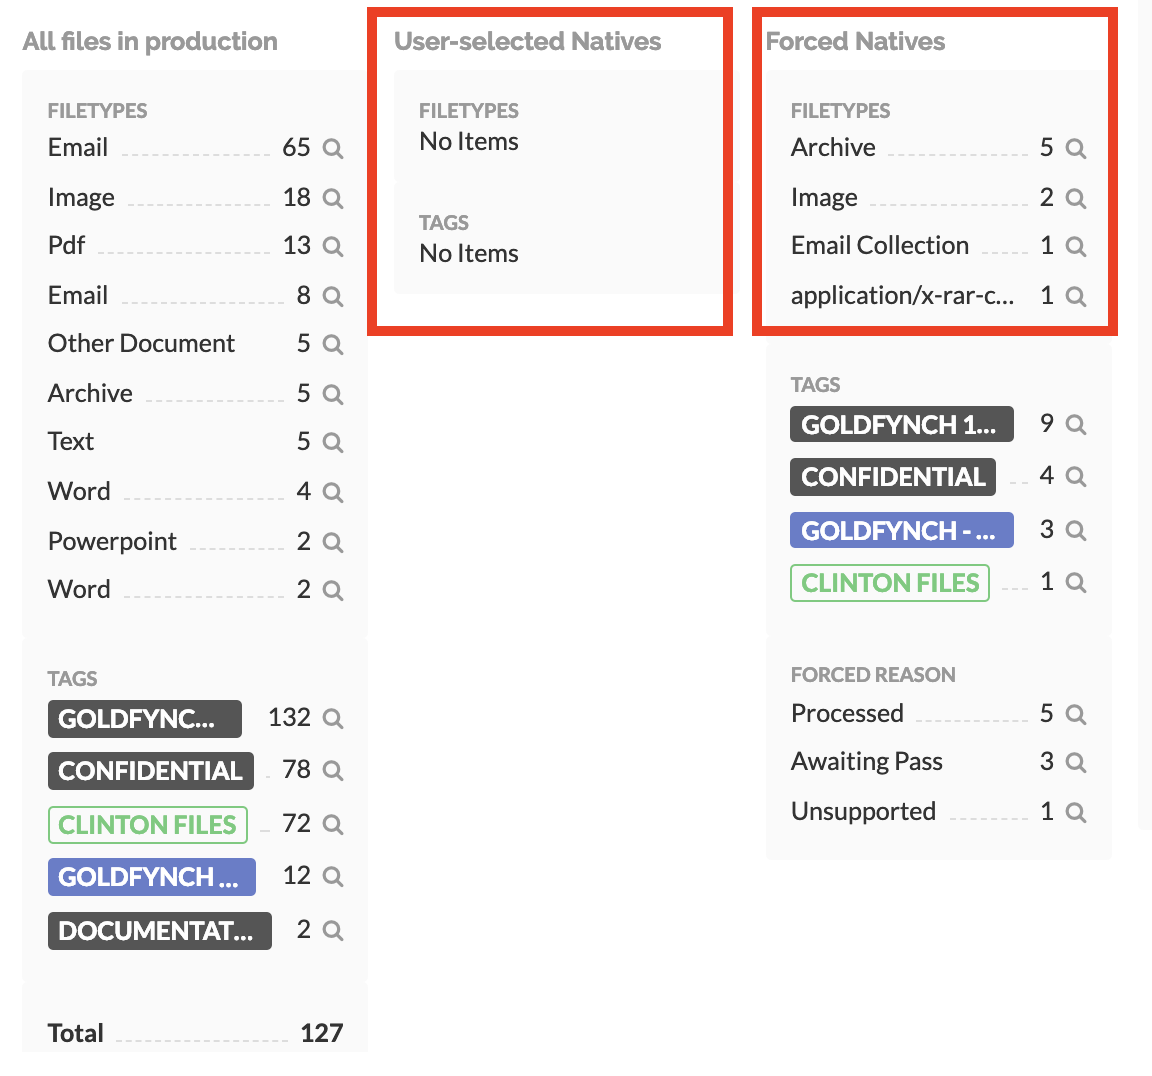Search the Text filetype in production
Screen dimensions: 1152x1076
[x=333, y=441]
